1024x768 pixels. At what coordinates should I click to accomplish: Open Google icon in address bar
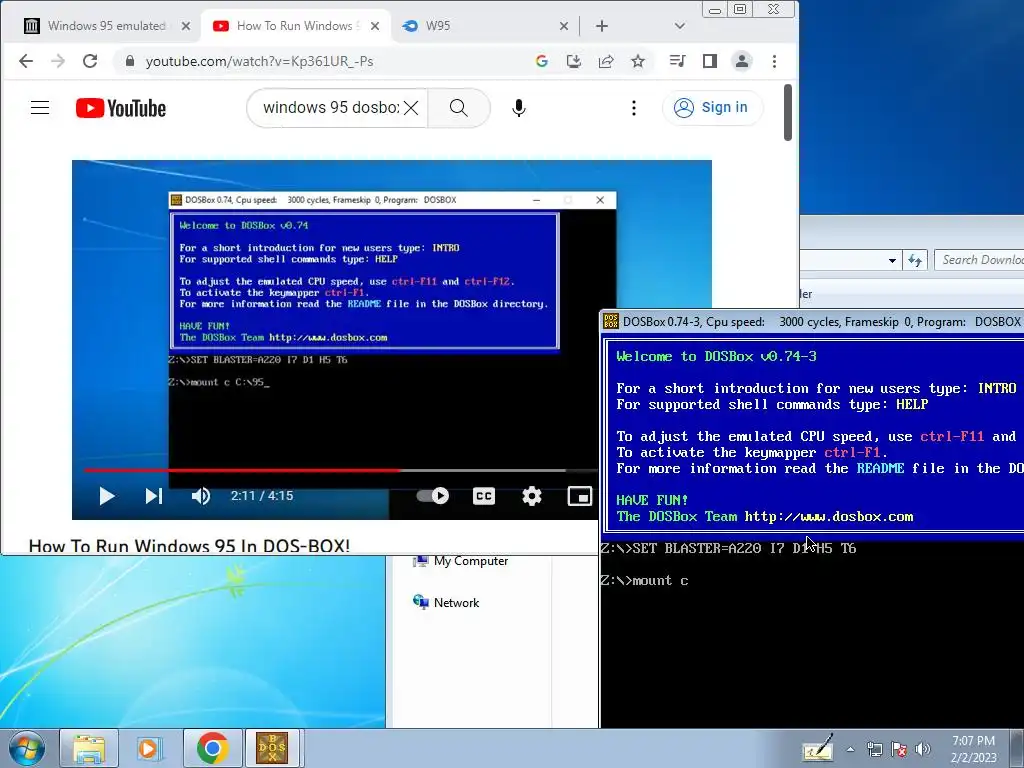pyautogui.click(x=541, y=61)
